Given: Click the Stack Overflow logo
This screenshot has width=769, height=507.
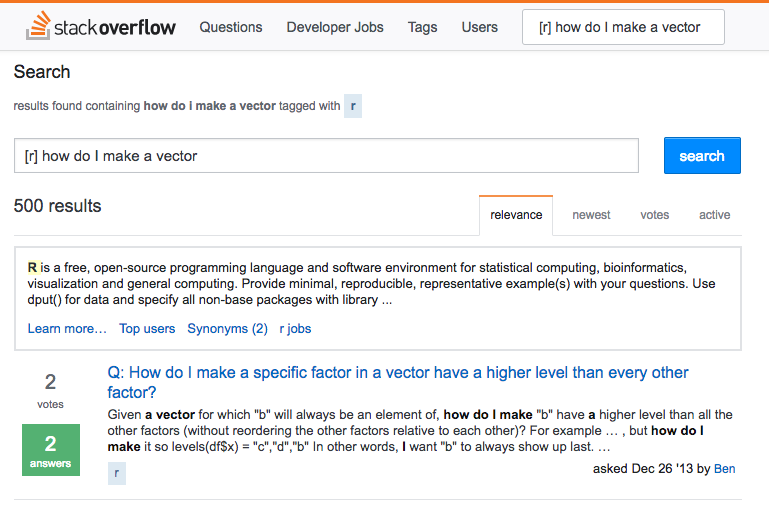Looking at the screenshot, I should point(101,27).
